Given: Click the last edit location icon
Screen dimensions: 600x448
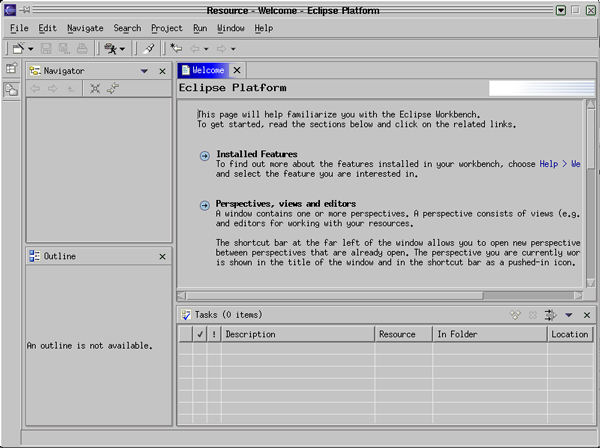Looking at the screenshot, I should [176, 48].
